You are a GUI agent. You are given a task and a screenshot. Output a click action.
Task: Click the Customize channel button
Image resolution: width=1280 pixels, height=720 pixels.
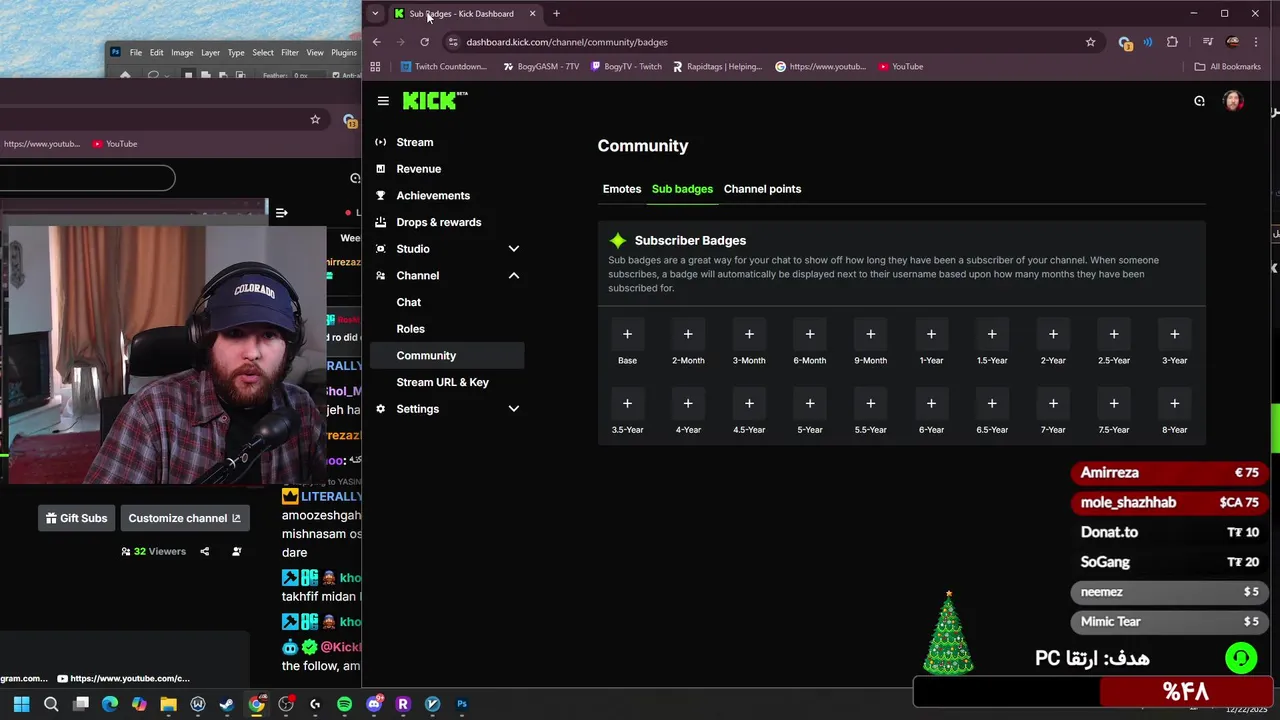pyautogui.click(x=184, y=518)
